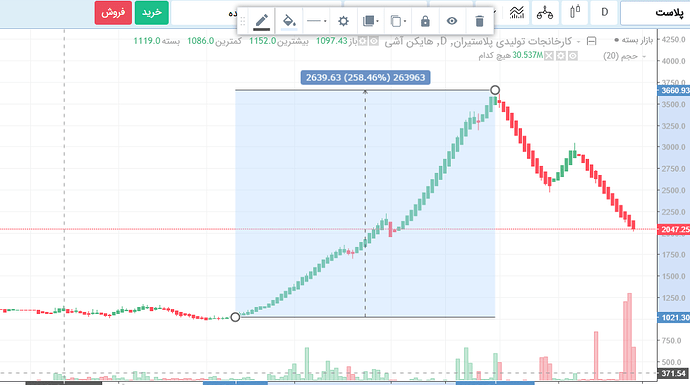Screen dimensions: 690x385
Task: Click the 1500.0 price scale tick label
Action: click(x=674, y=276)
